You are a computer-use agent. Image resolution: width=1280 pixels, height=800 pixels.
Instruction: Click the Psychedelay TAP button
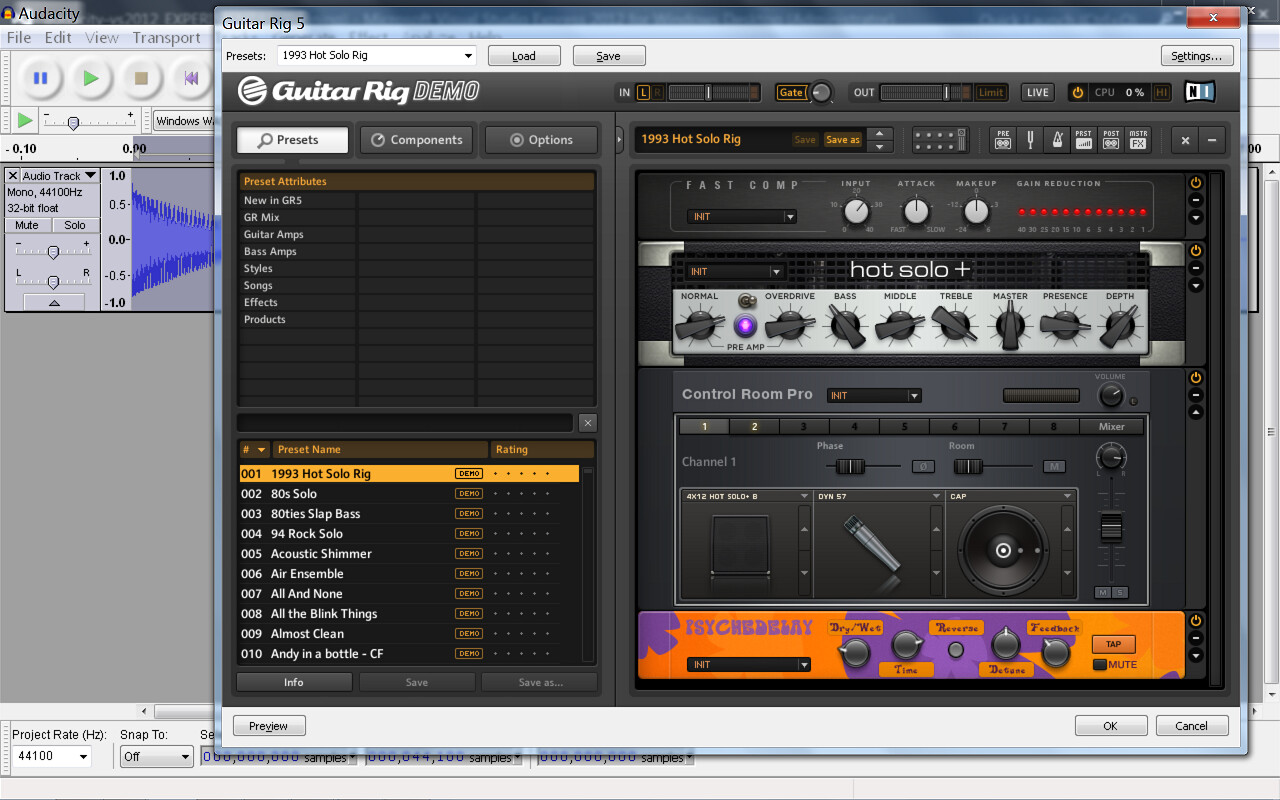coord(1114,644)
